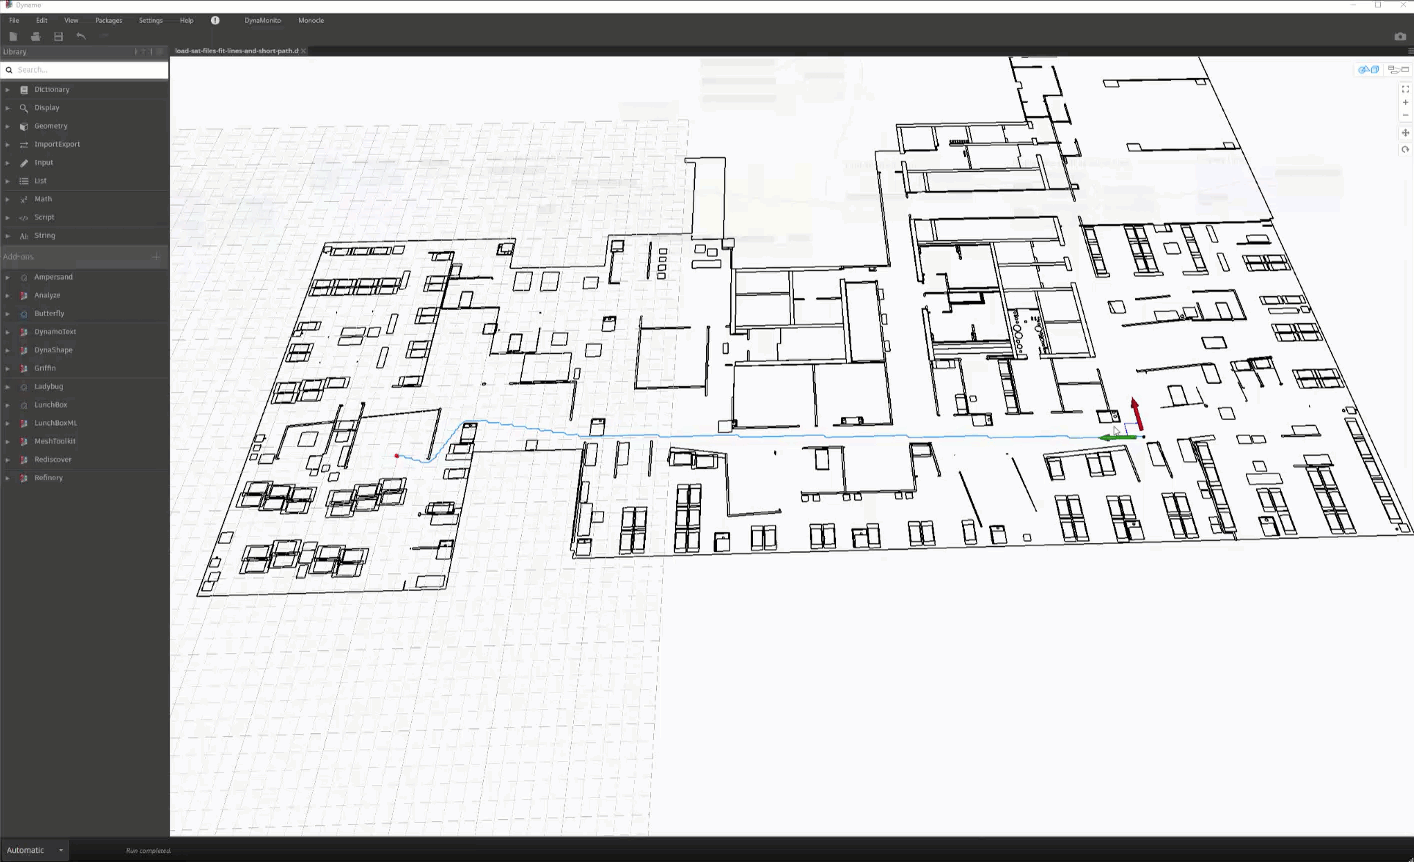Image resolution: width=1414 pixels, height=862 pixels.
Task: Save the graph with the Save icon
Action: (58, 36)
